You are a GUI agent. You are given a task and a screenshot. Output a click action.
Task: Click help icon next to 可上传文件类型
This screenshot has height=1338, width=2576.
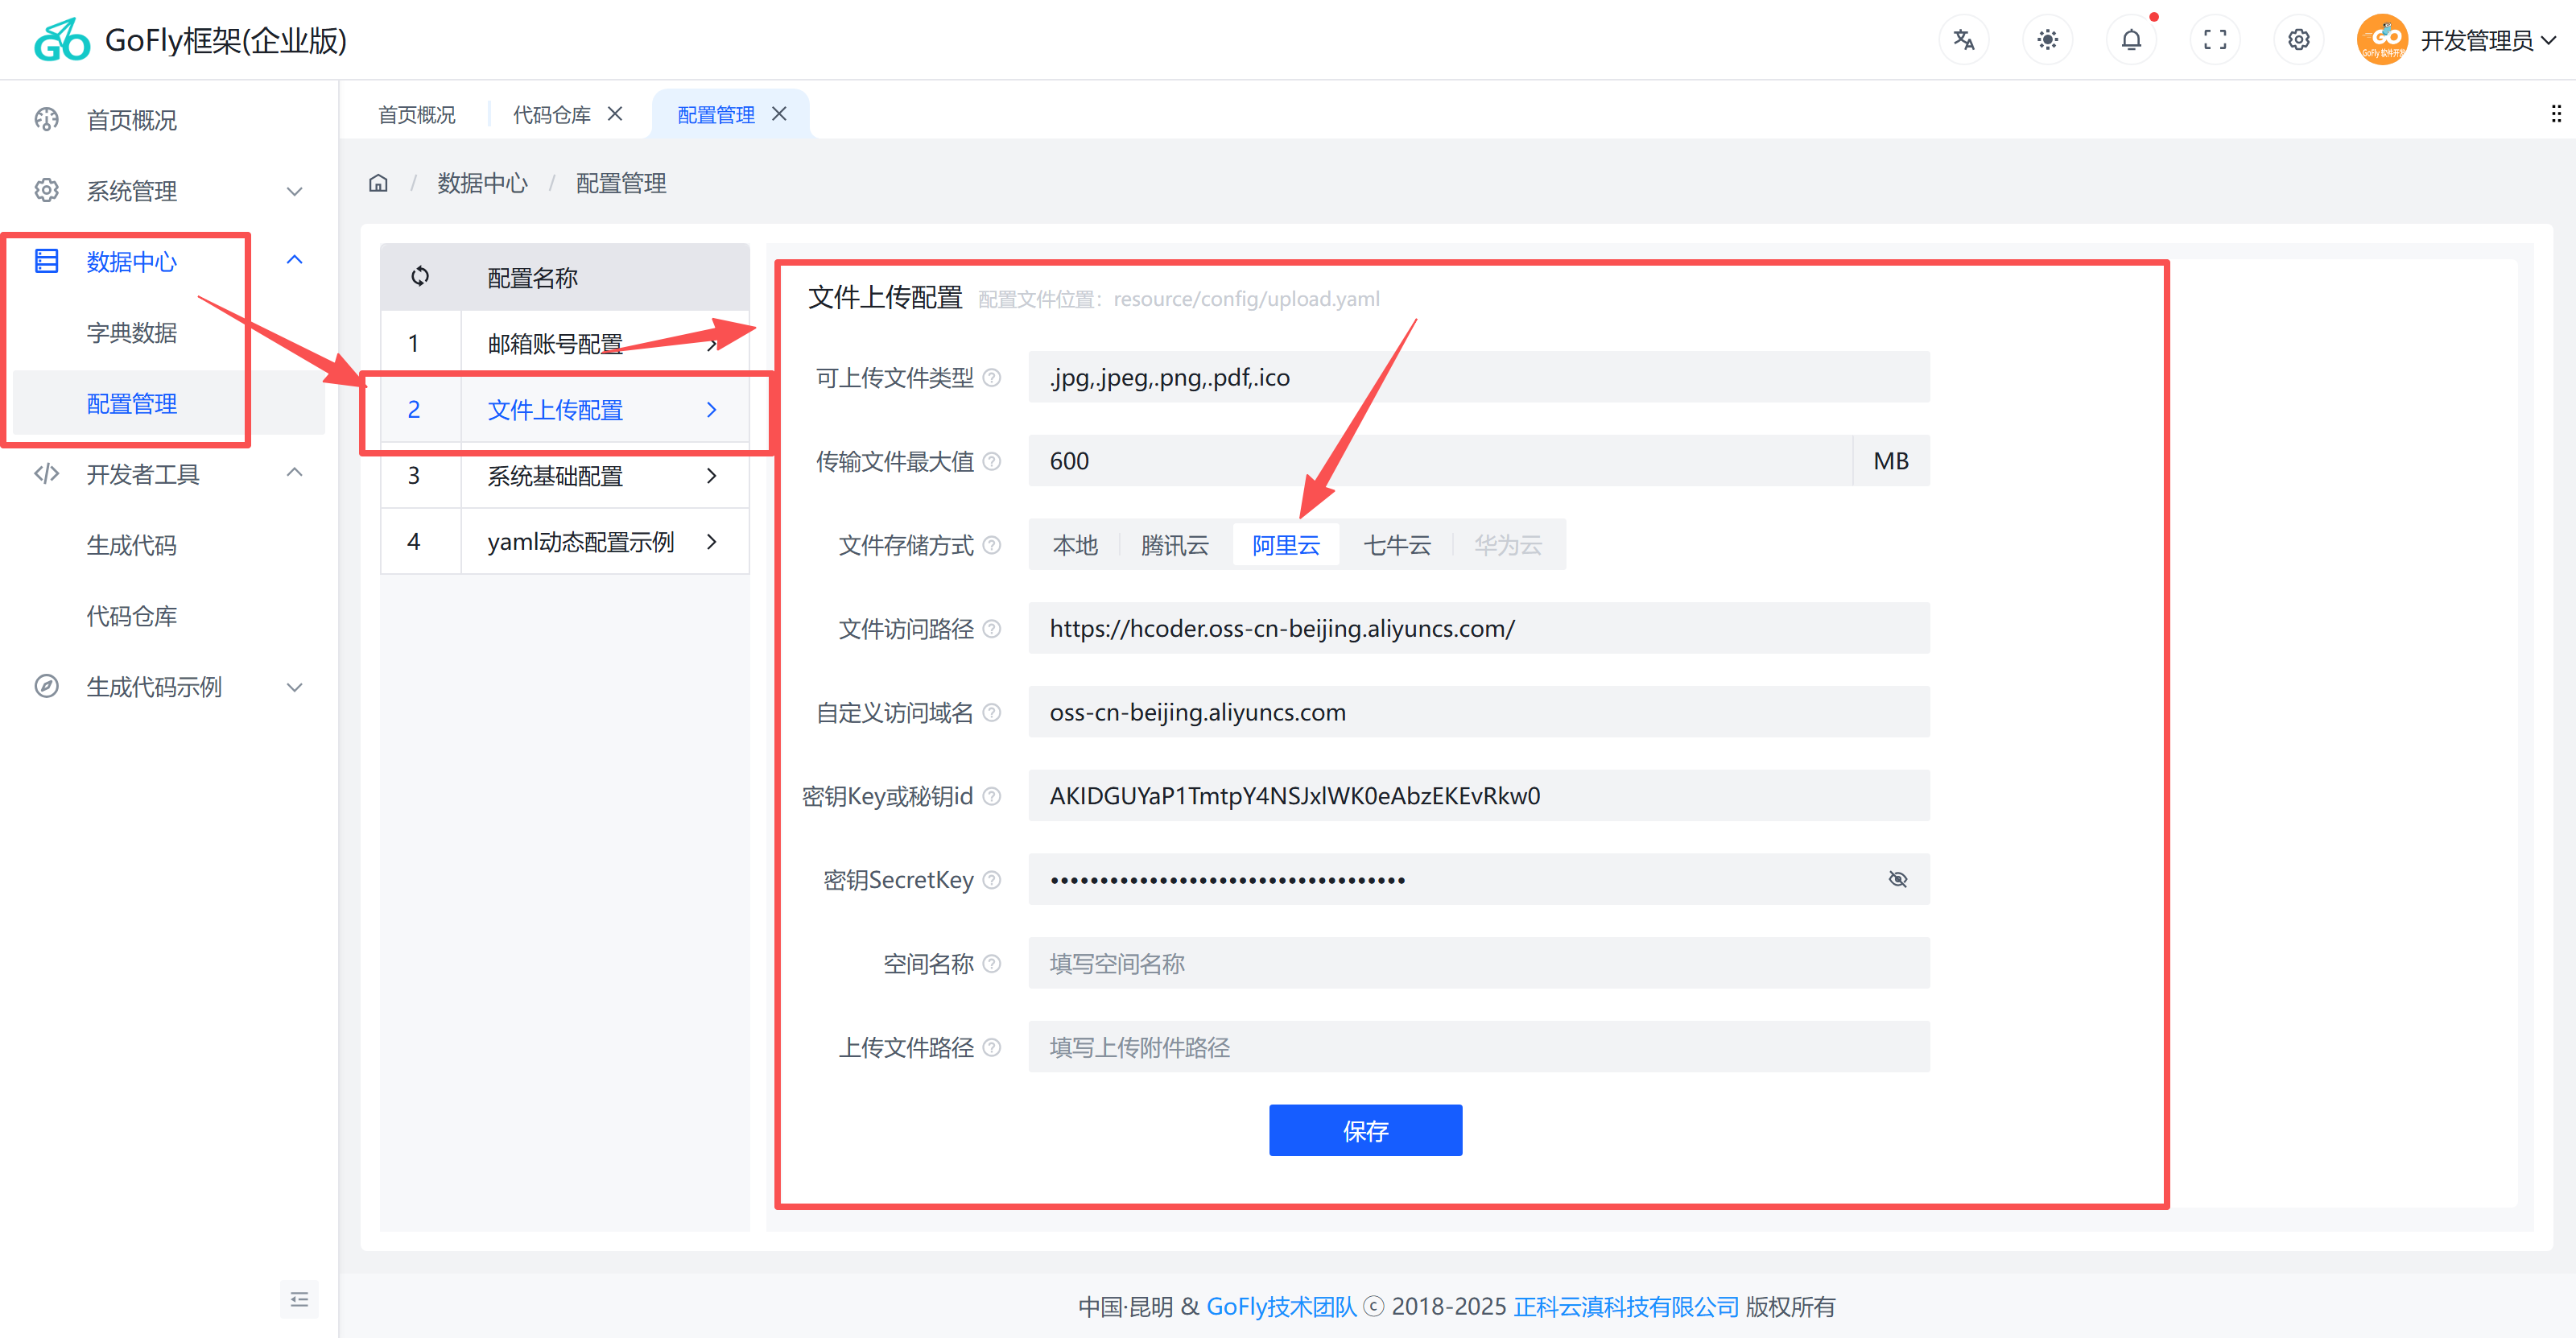[x=992, y=377]
